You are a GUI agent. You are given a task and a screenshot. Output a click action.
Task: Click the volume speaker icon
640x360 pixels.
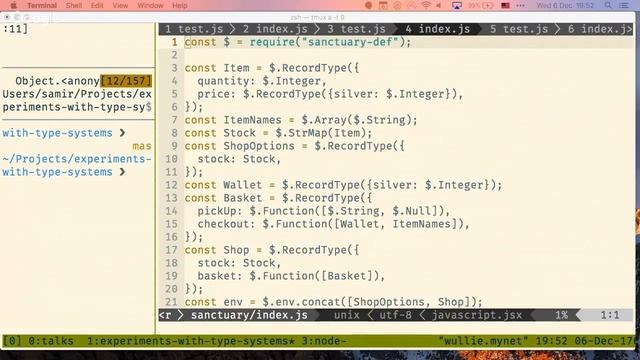point(439,6)
